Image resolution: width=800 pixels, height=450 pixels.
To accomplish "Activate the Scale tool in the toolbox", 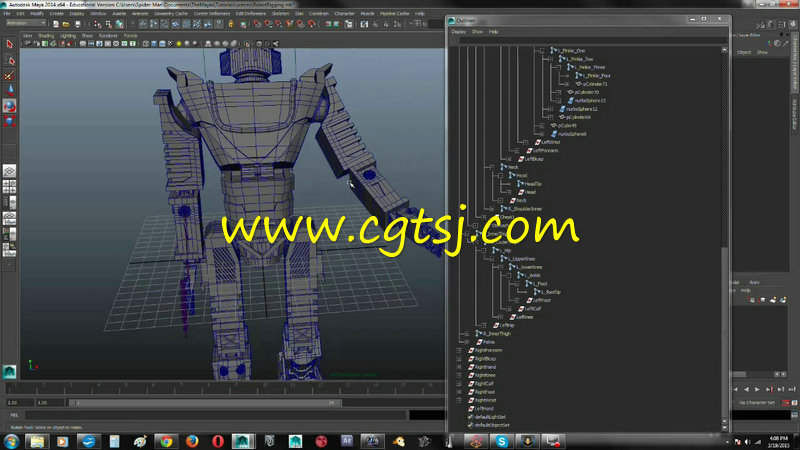I will [9, 121].
